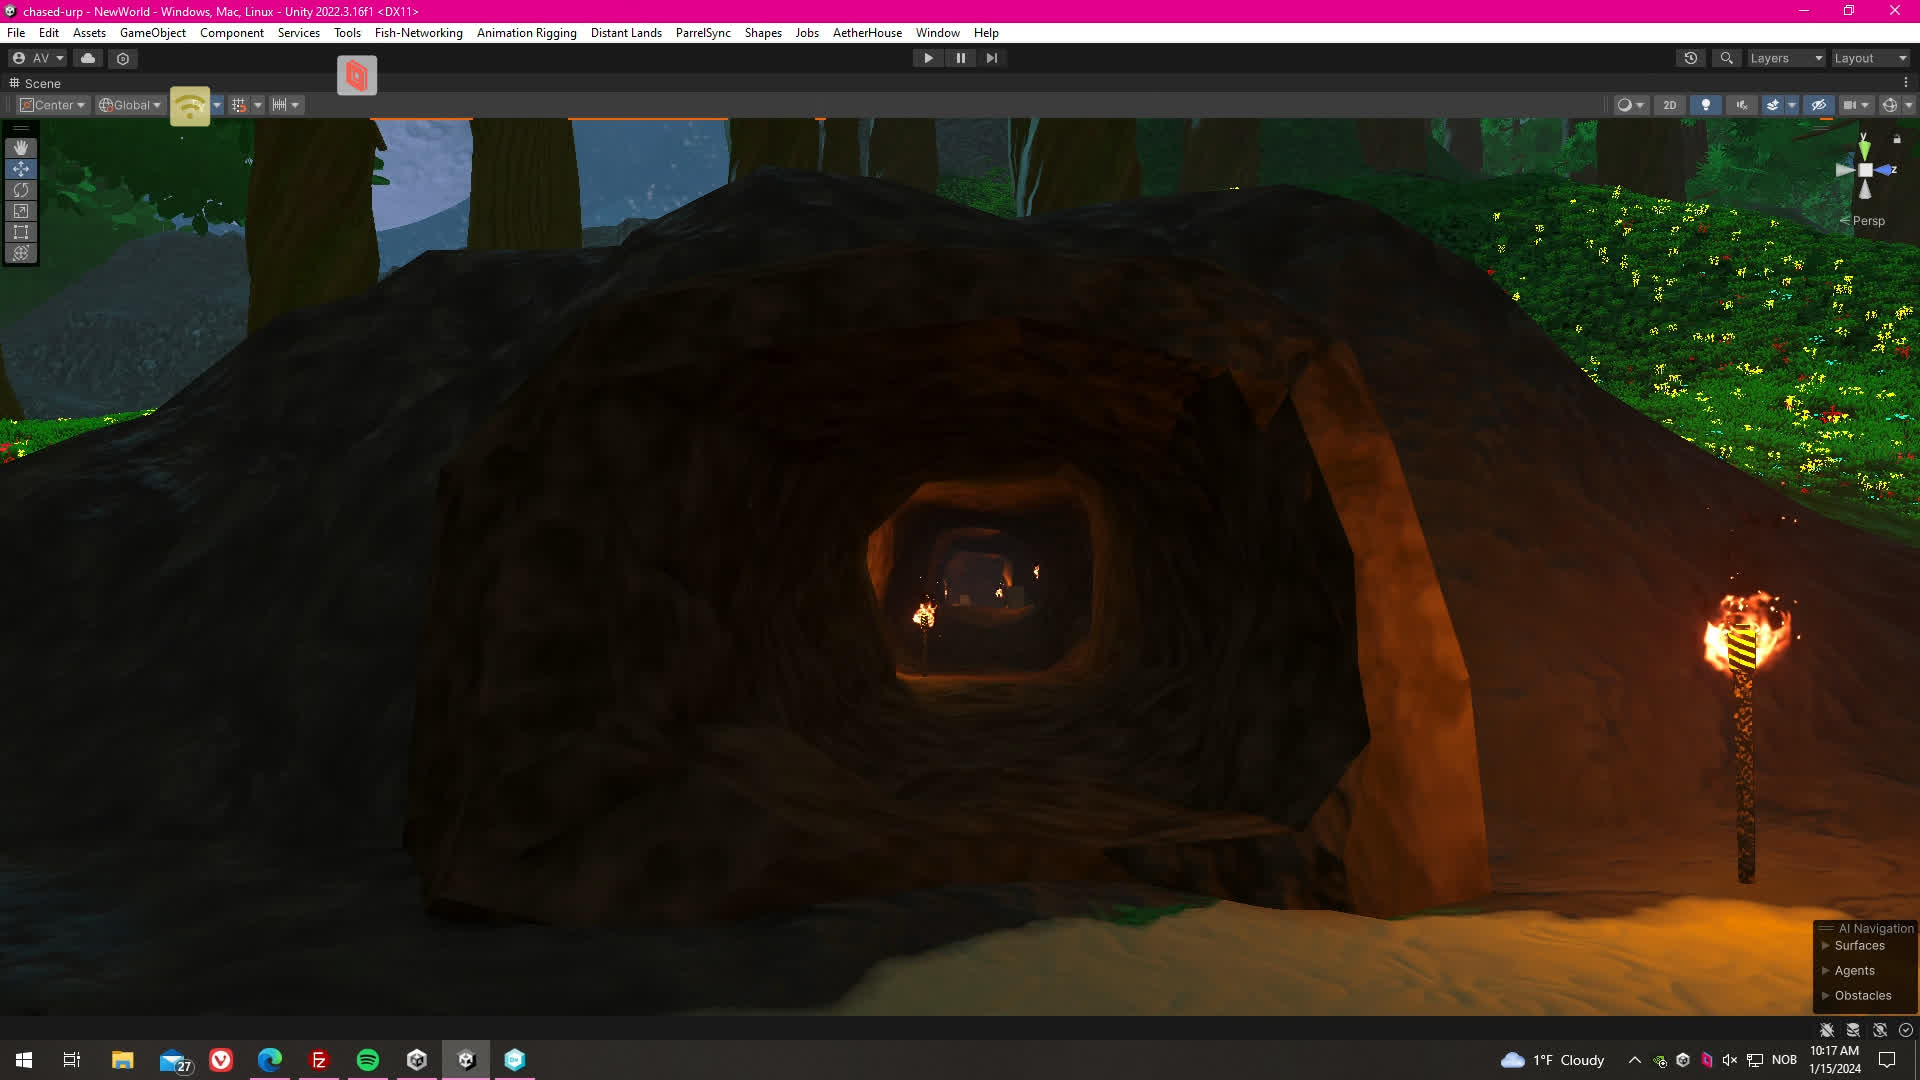Image resolution: width=1920 pixels, height=1080 pixels.
Task: Click the Step frame button
Action: 992,58
